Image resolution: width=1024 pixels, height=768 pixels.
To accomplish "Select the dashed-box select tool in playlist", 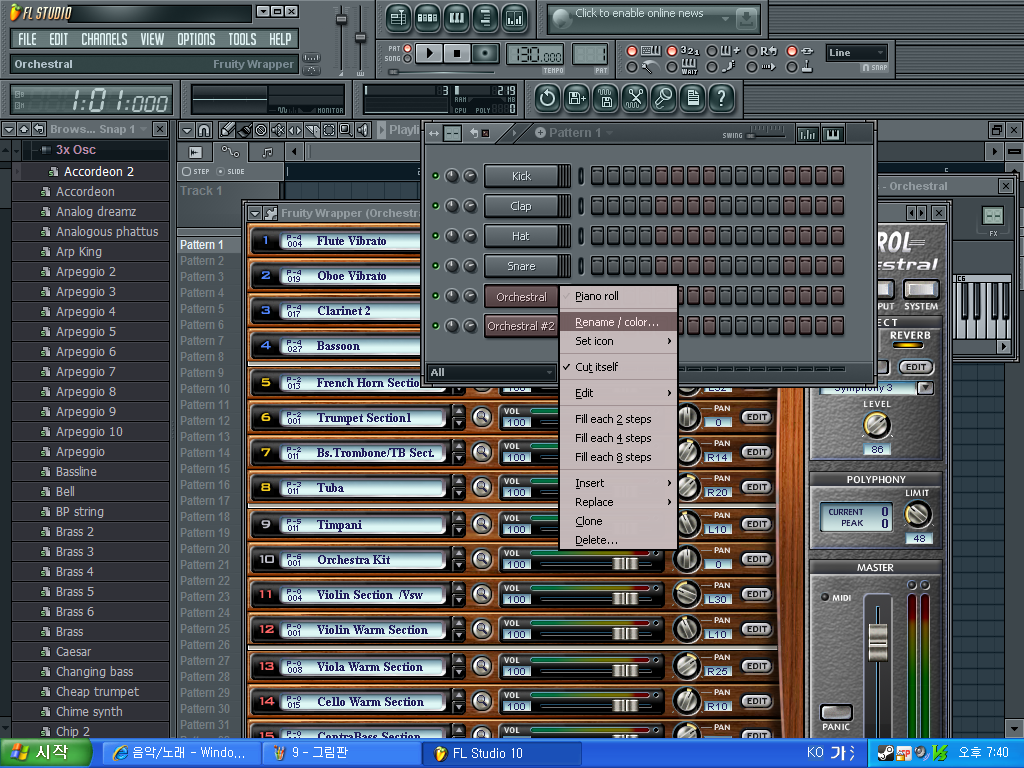I will coord(329,130).
